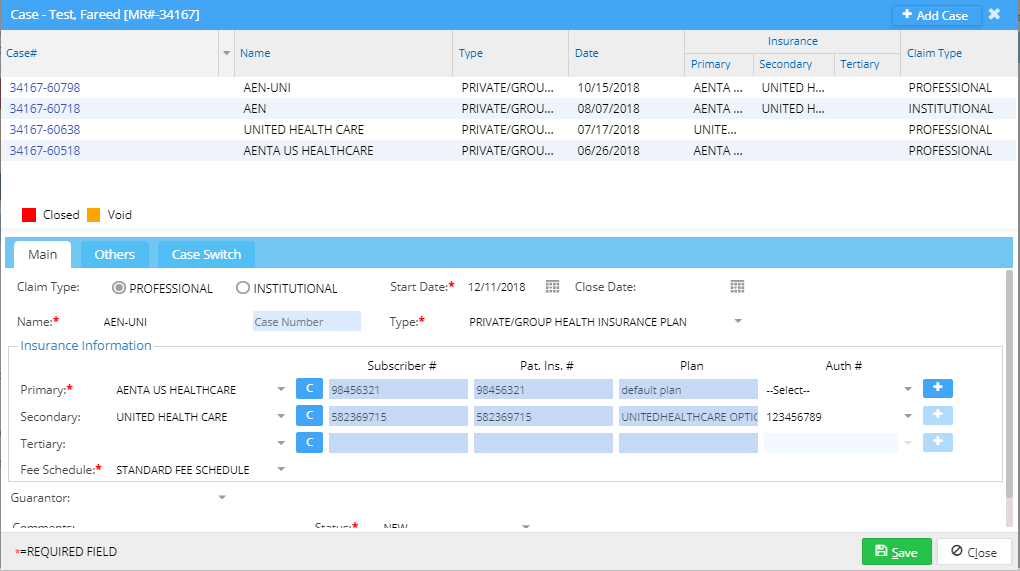
Task: Open the Case# column filter arrow
Action: 226,53
